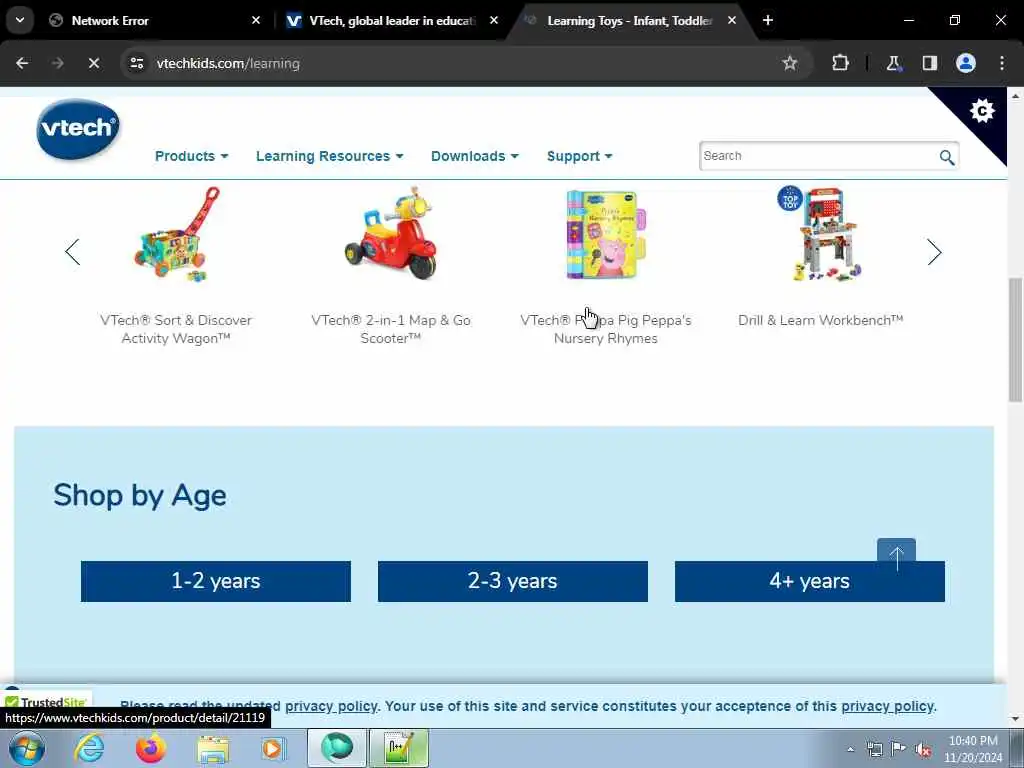Viewport: 1024px width, 768px height.
Task: Launch Firefox from taskbar
Action: coord(151,748)
